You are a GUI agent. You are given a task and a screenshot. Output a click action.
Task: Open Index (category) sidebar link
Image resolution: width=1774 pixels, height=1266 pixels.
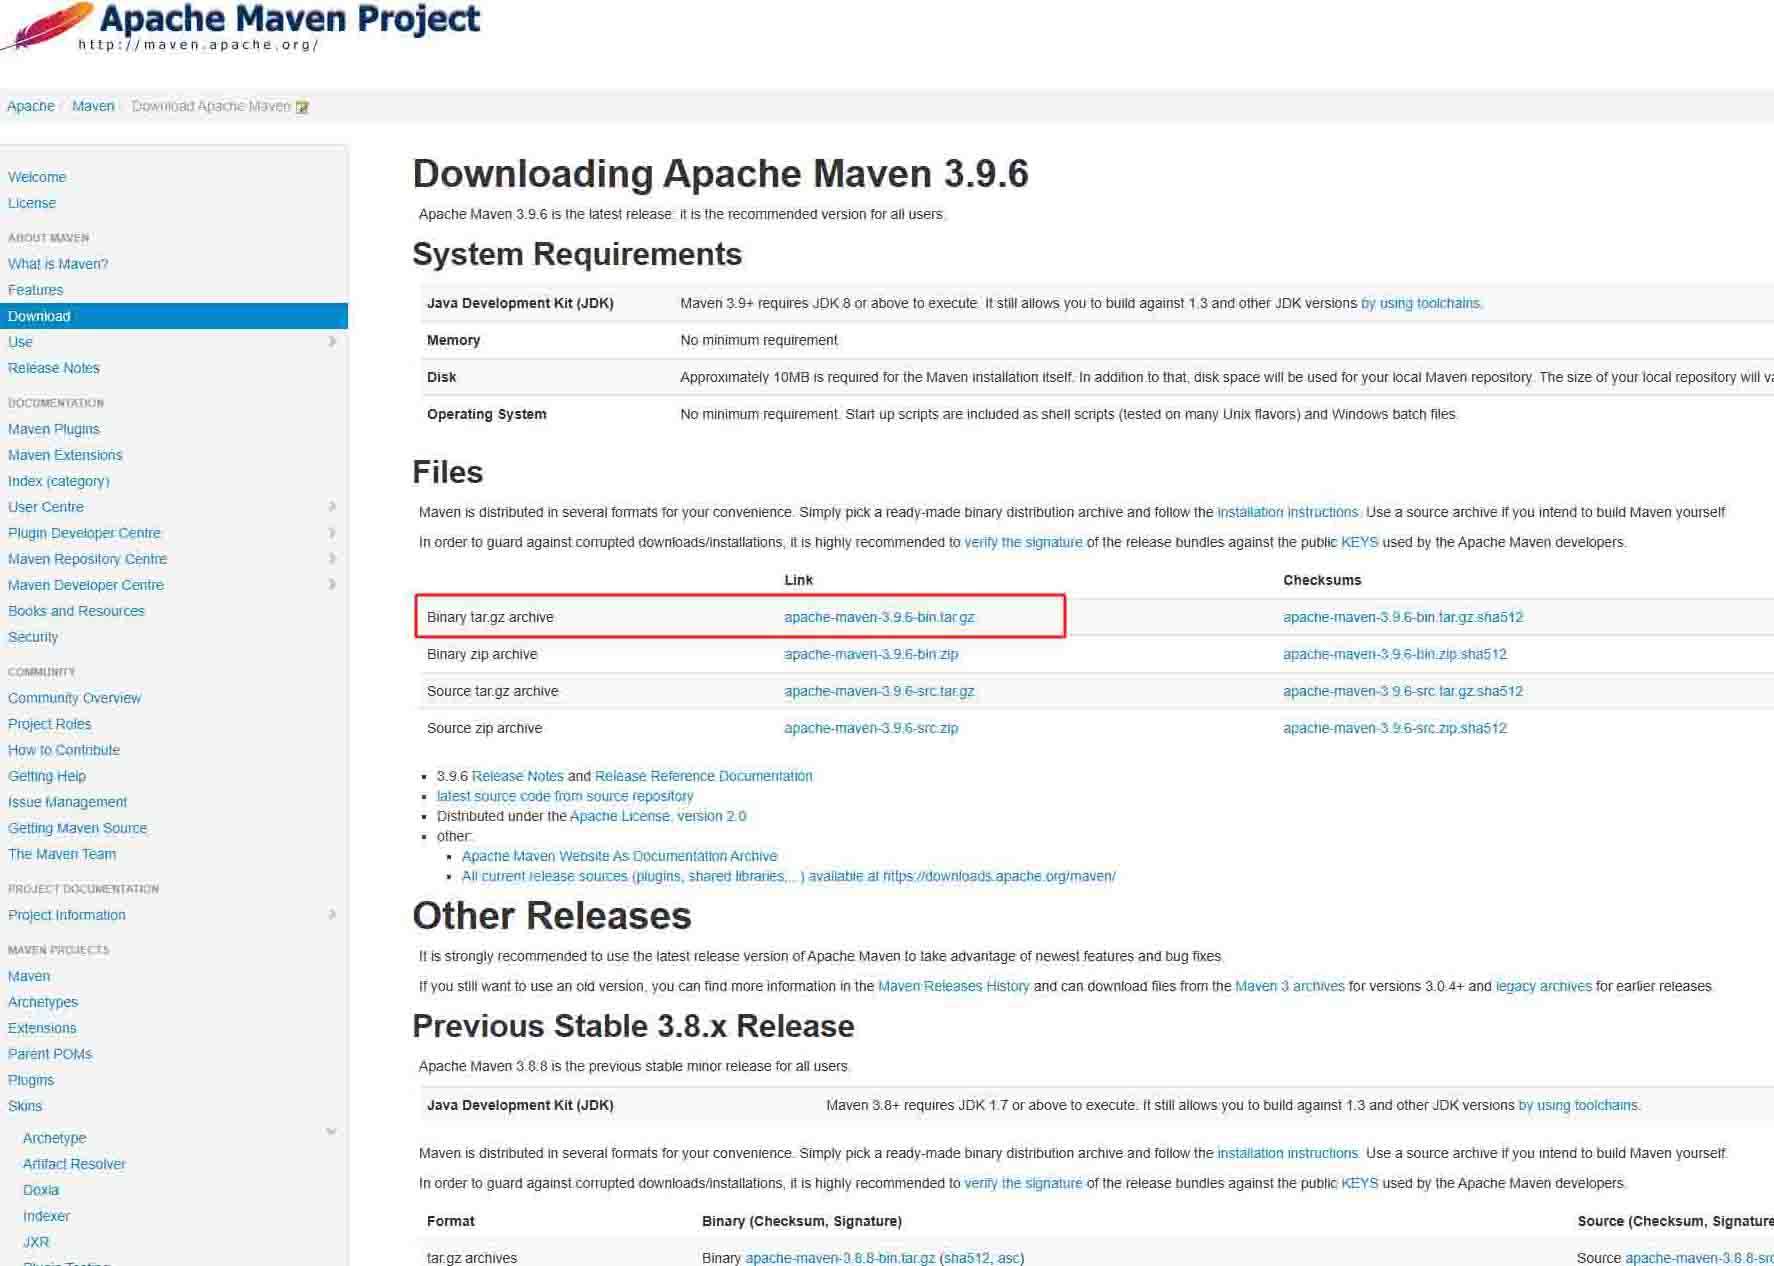click(x=59, y=481)
